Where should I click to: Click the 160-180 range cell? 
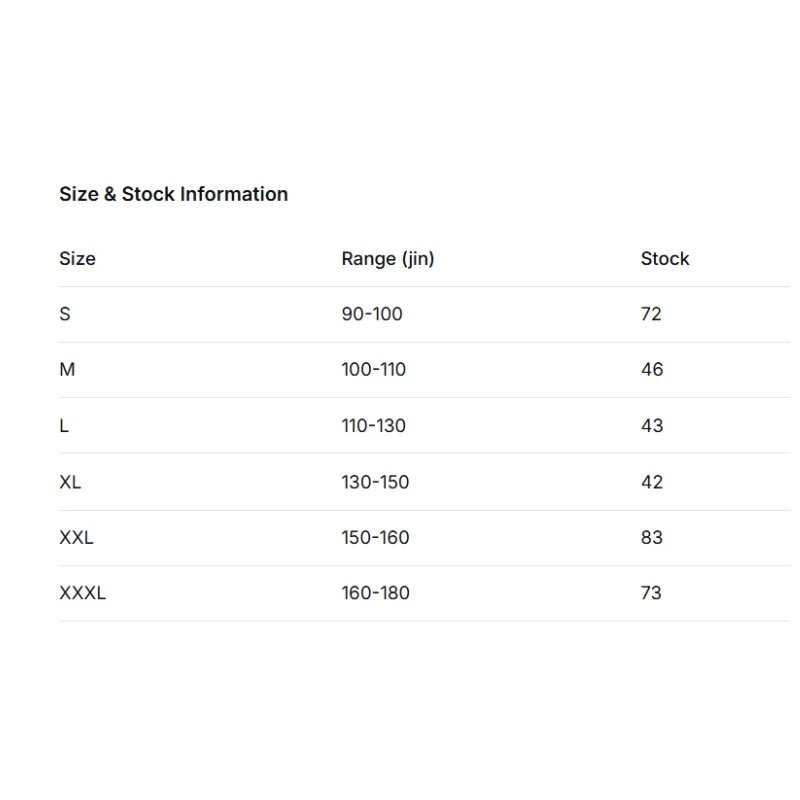click(x=375, y=593)
